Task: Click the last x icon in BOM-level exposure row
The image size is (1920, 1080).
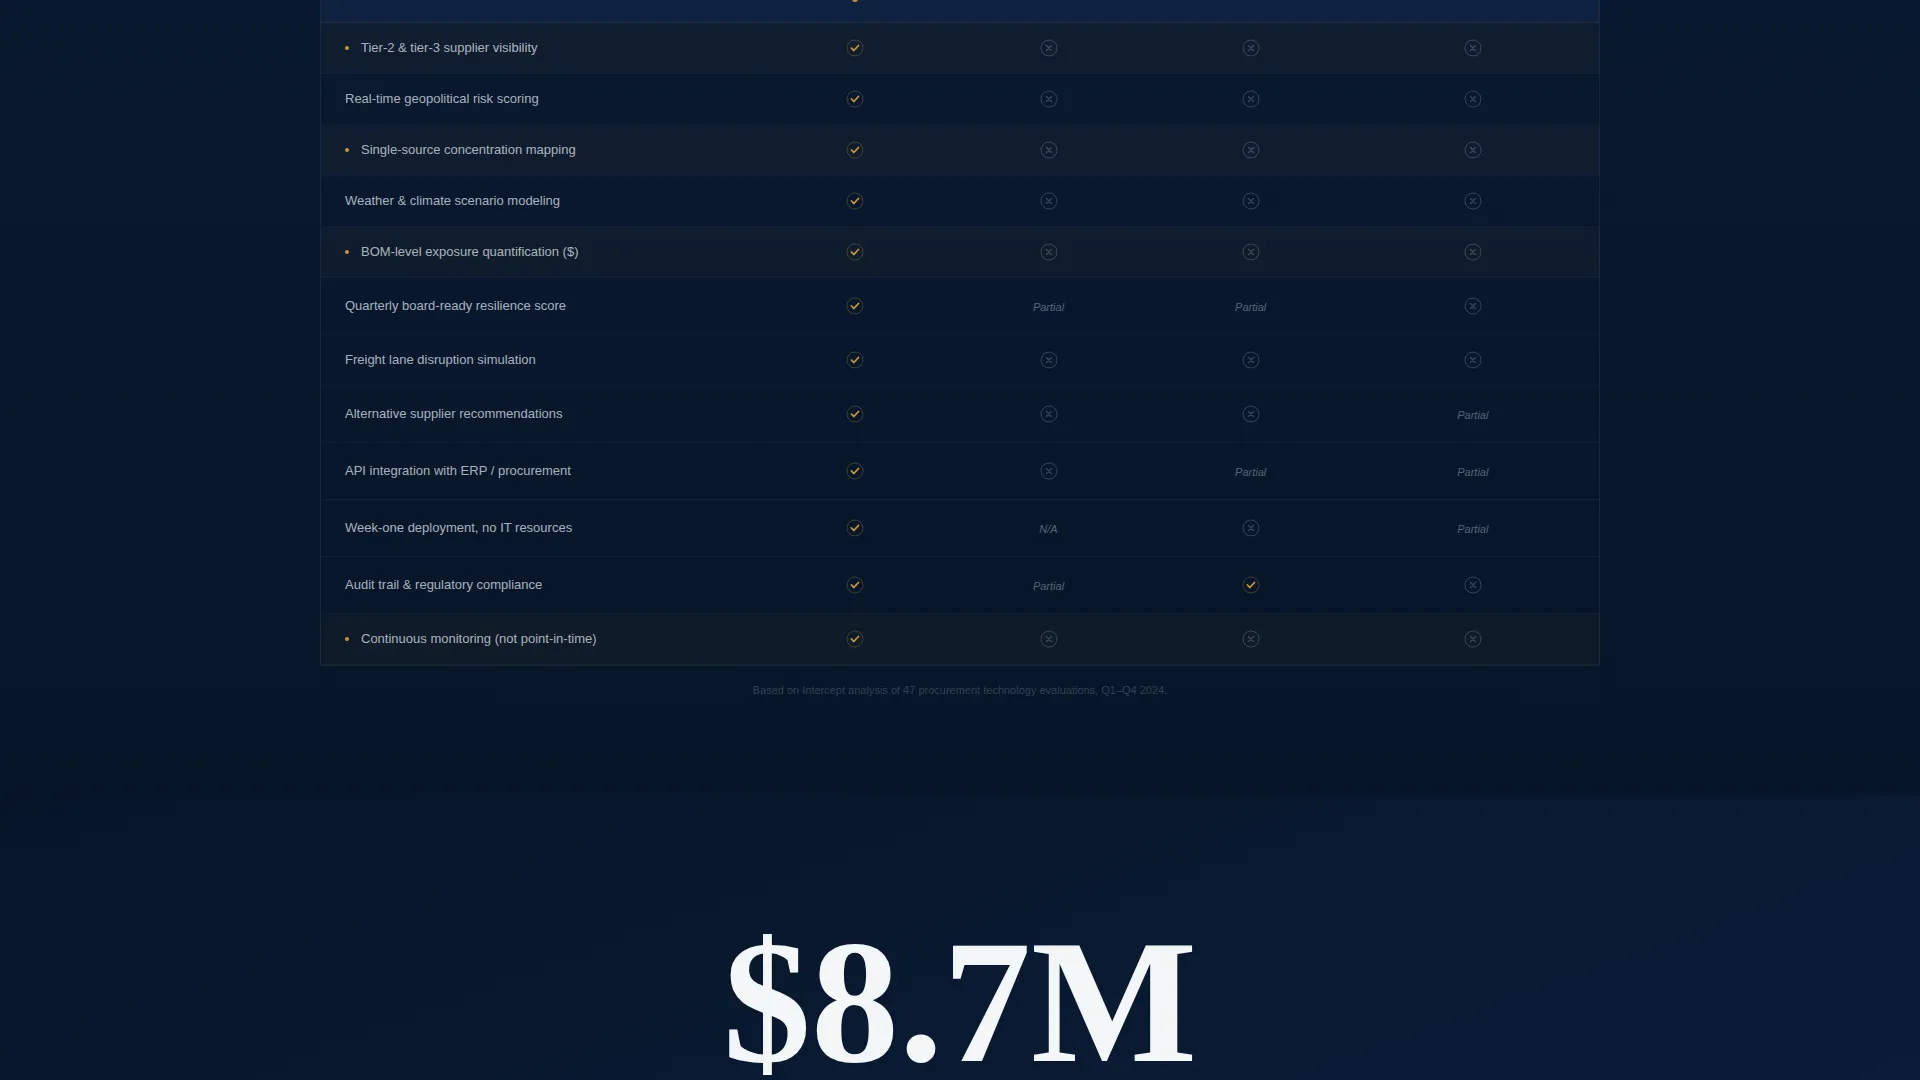Action: pos(1473,252)
